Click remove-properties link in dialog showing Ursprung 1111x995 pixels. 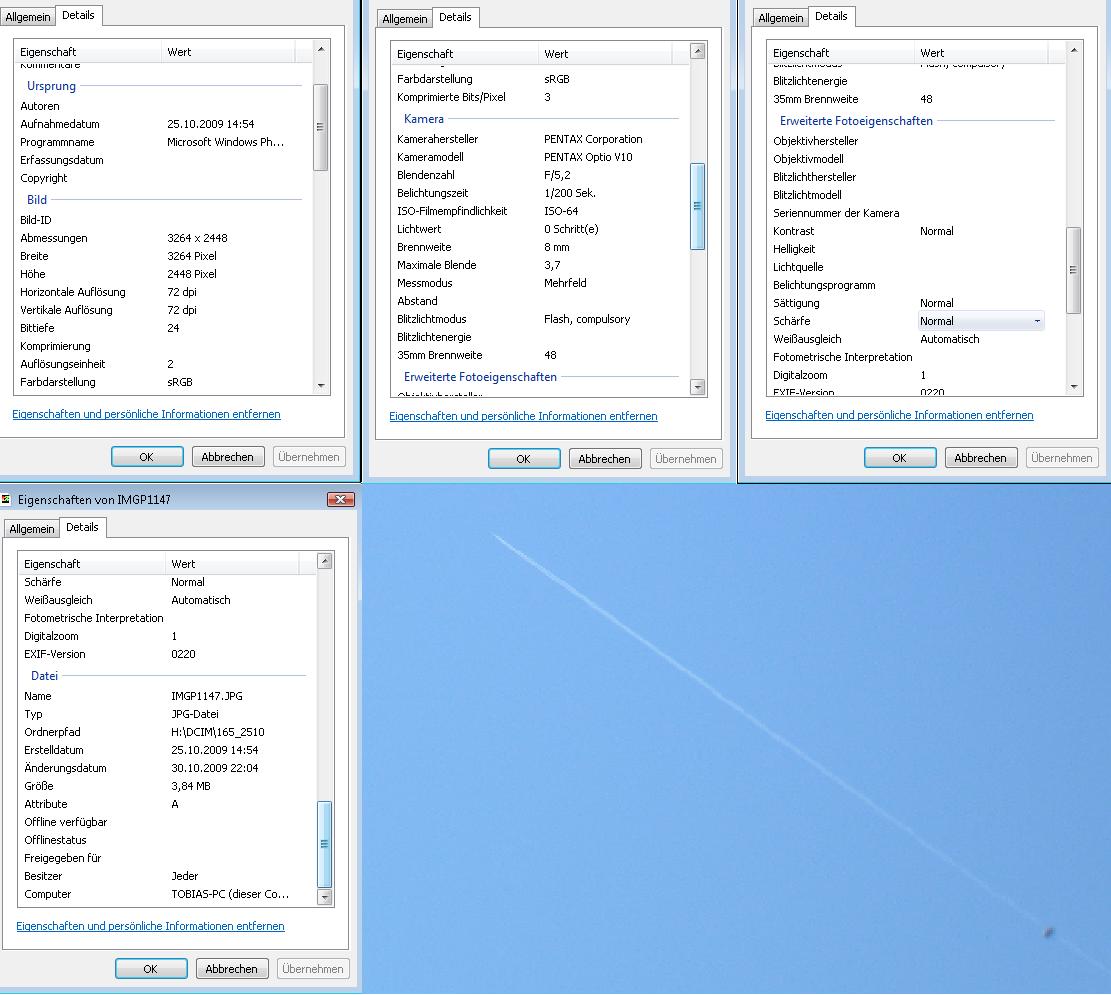[147, 415]
